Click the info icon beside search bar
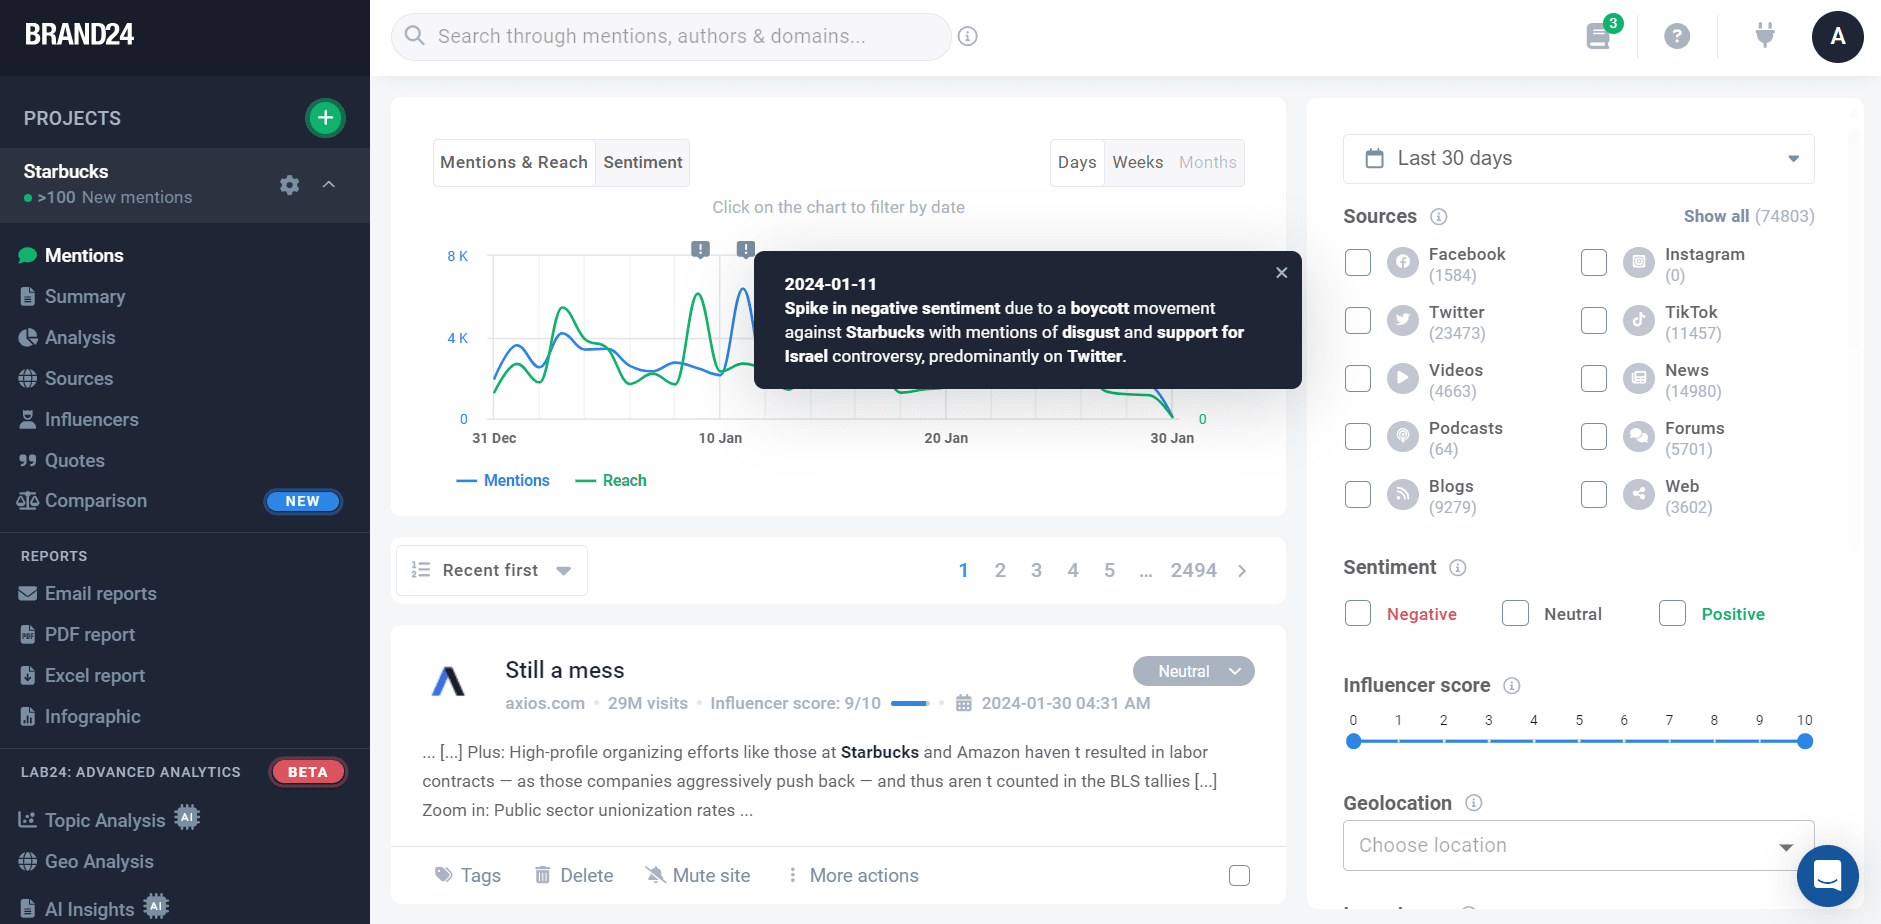The height and width of the screenshot is (924, 1881). (967, 37)
